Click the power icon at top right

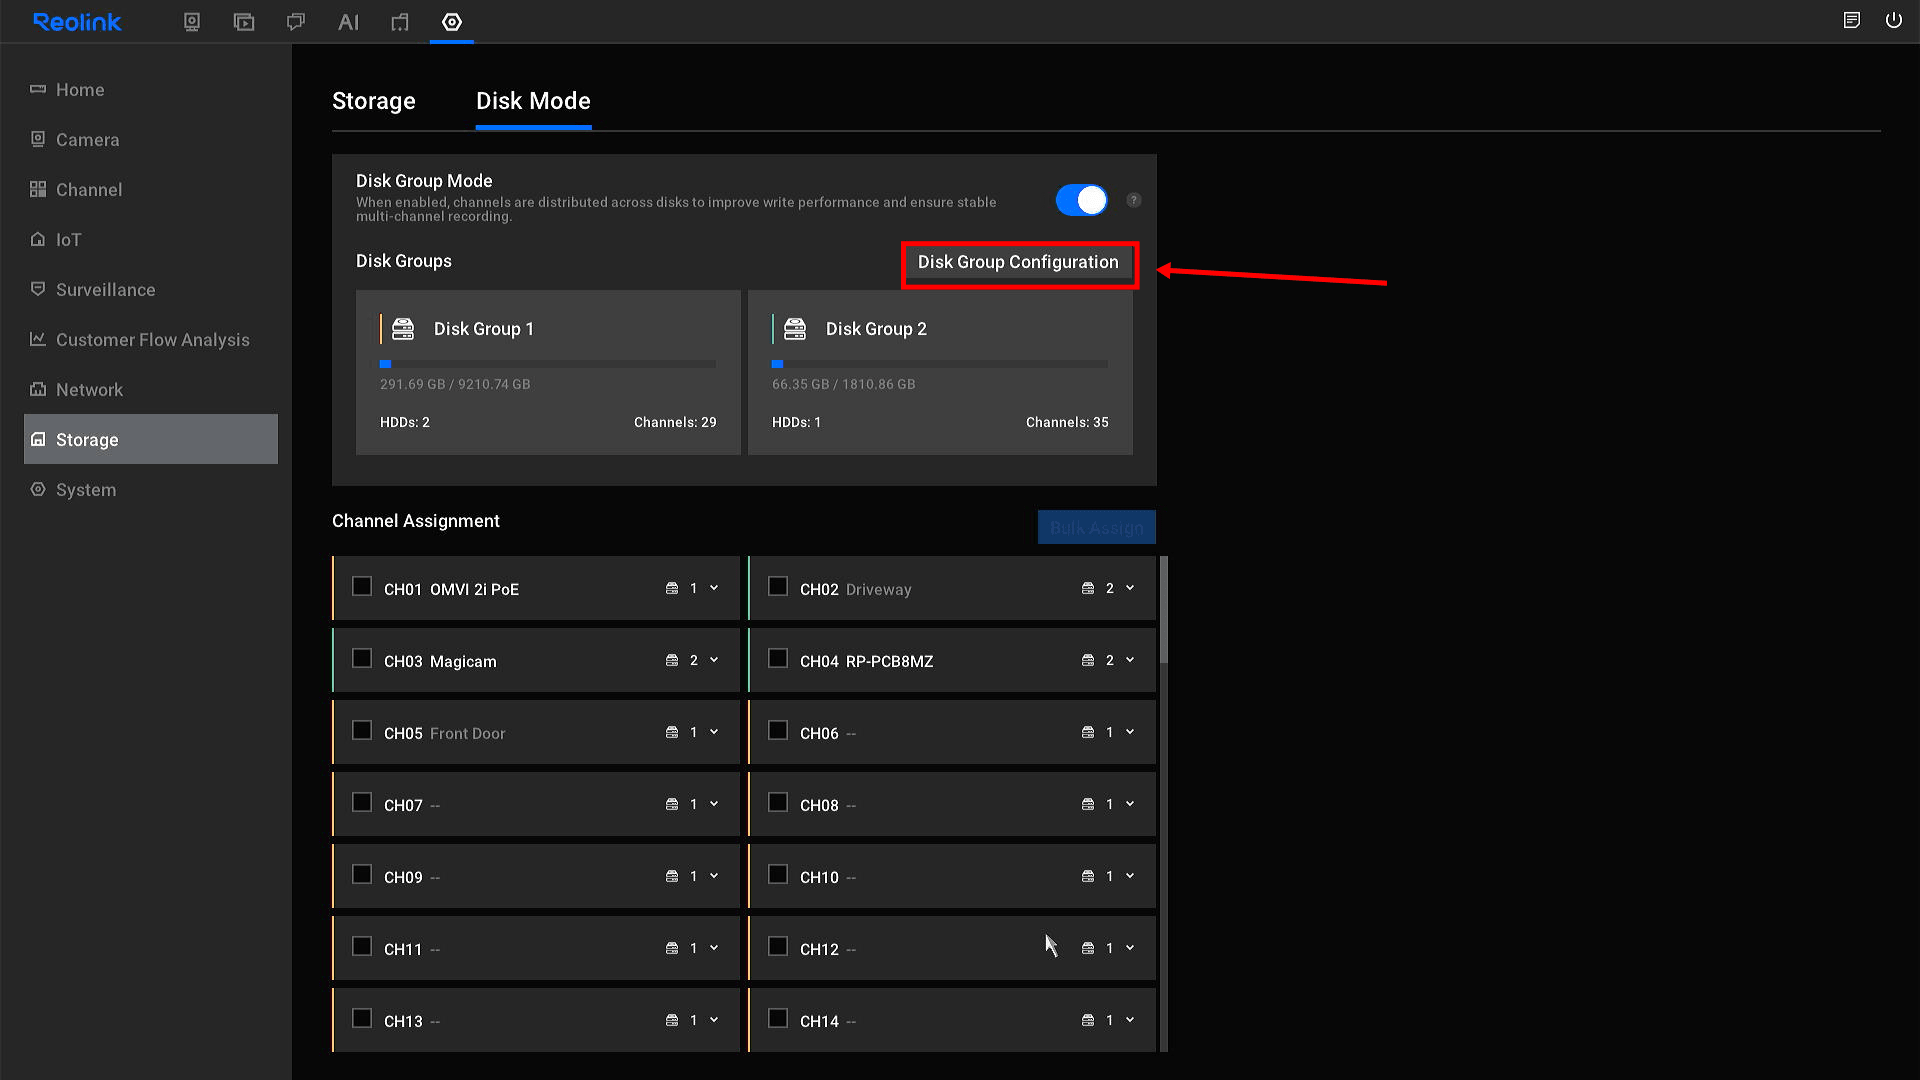pos(1894,20)
